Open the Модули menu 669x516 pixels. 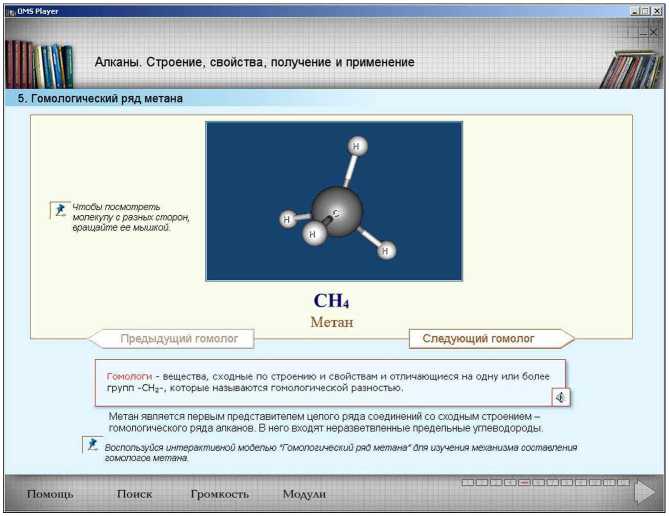(304, 494)
